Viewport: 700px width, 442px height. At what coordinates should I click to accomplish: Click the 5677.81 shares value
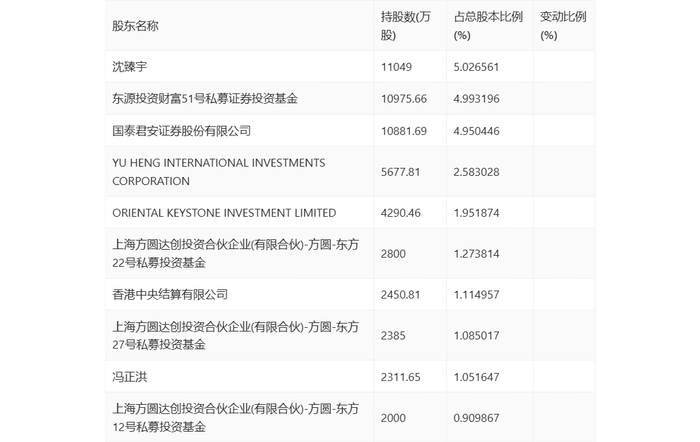pyautogui.click(x=400, y=172)
